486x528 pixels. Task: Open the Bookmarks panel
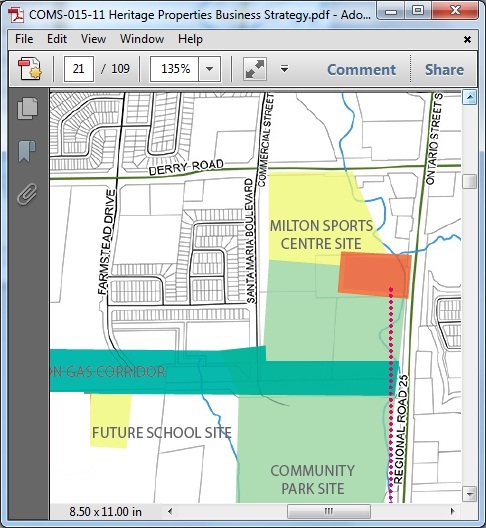click(27, 151)
